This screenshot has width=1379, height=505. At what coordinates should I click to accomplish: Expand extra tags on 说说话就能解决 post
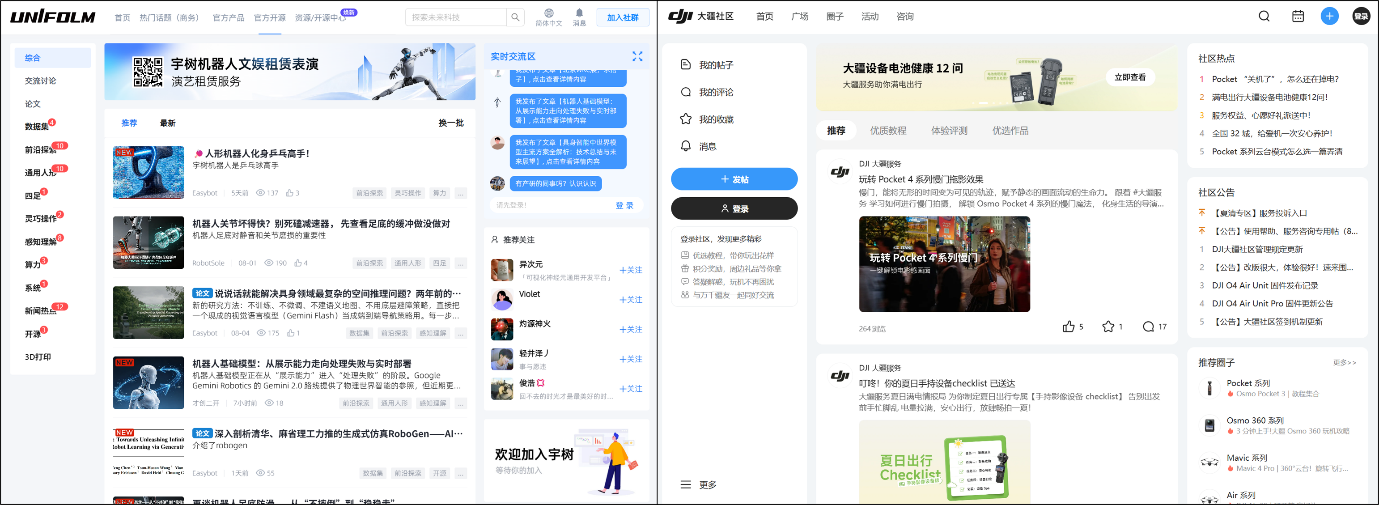[461, 332]
